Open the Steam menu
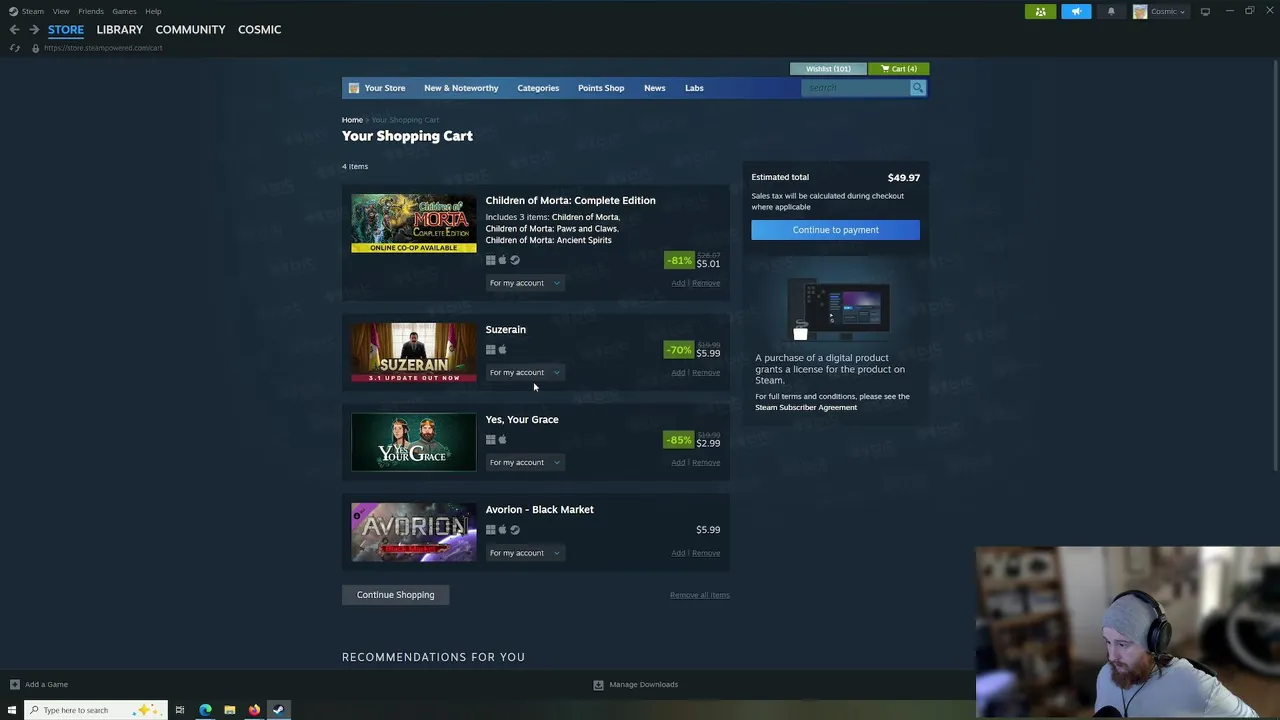Screen dimensions: 1280x720 [x=33, y=11]
